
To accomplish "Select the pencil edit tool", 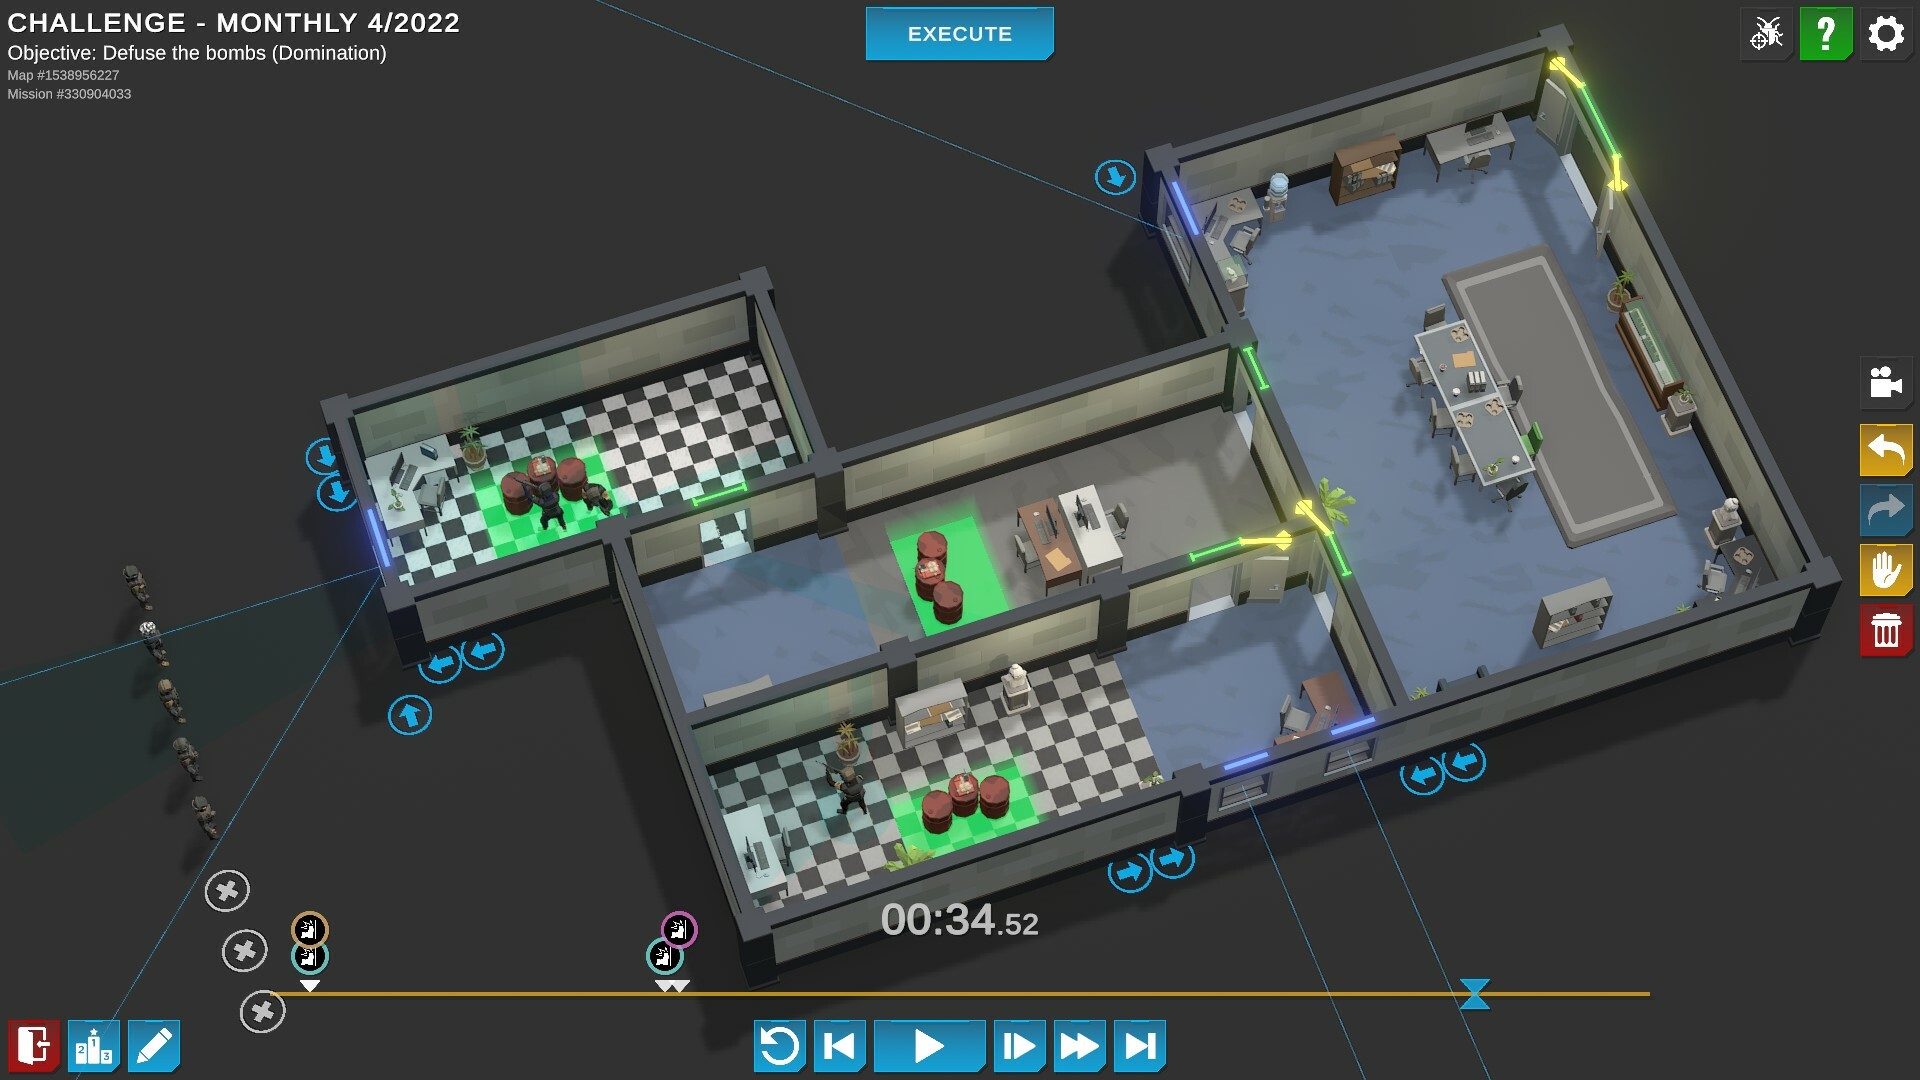I will (x=154, y=1046).
